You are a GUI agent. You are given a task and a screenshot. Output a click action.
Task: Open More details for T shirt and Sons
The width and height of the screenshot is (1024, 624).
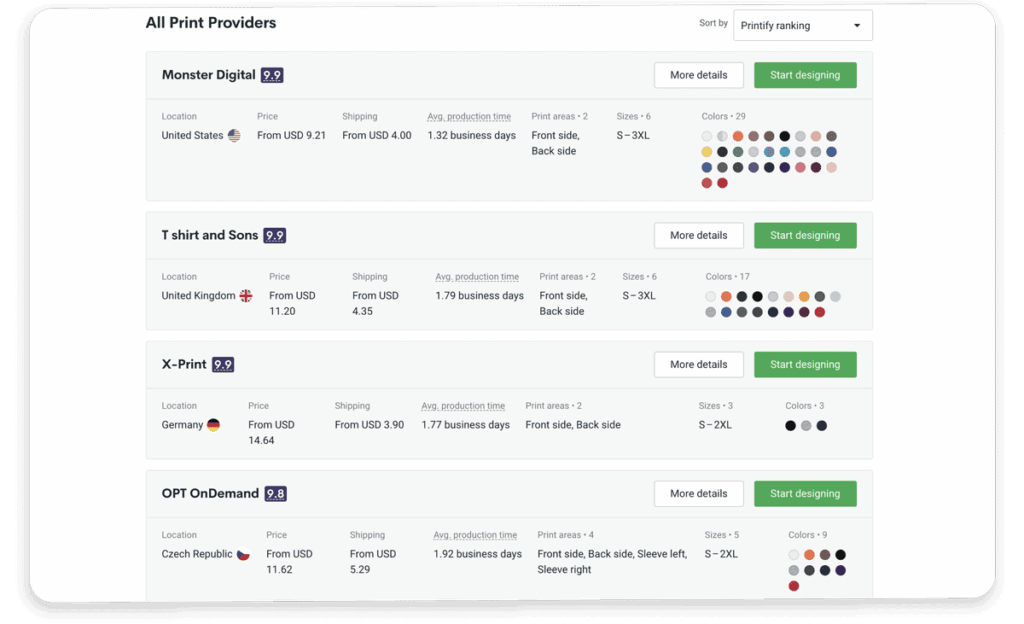(x=698, y=236)
